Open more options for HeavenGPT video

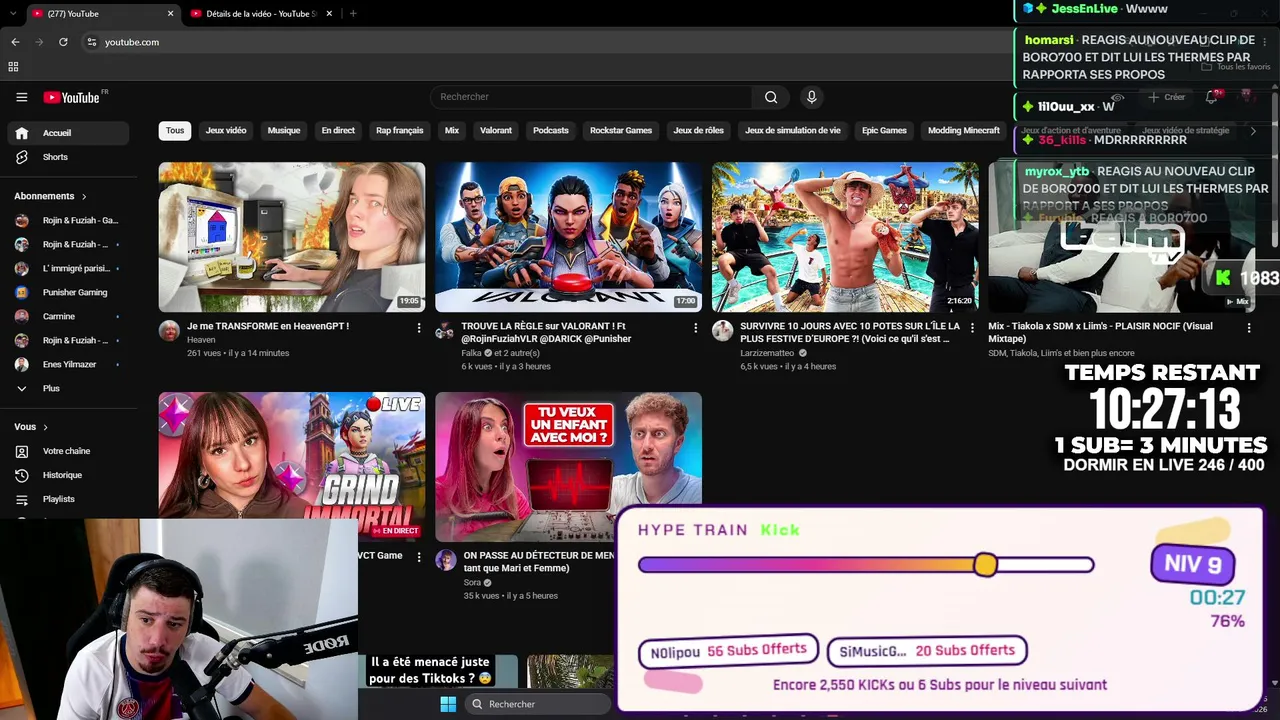point(419,328)
